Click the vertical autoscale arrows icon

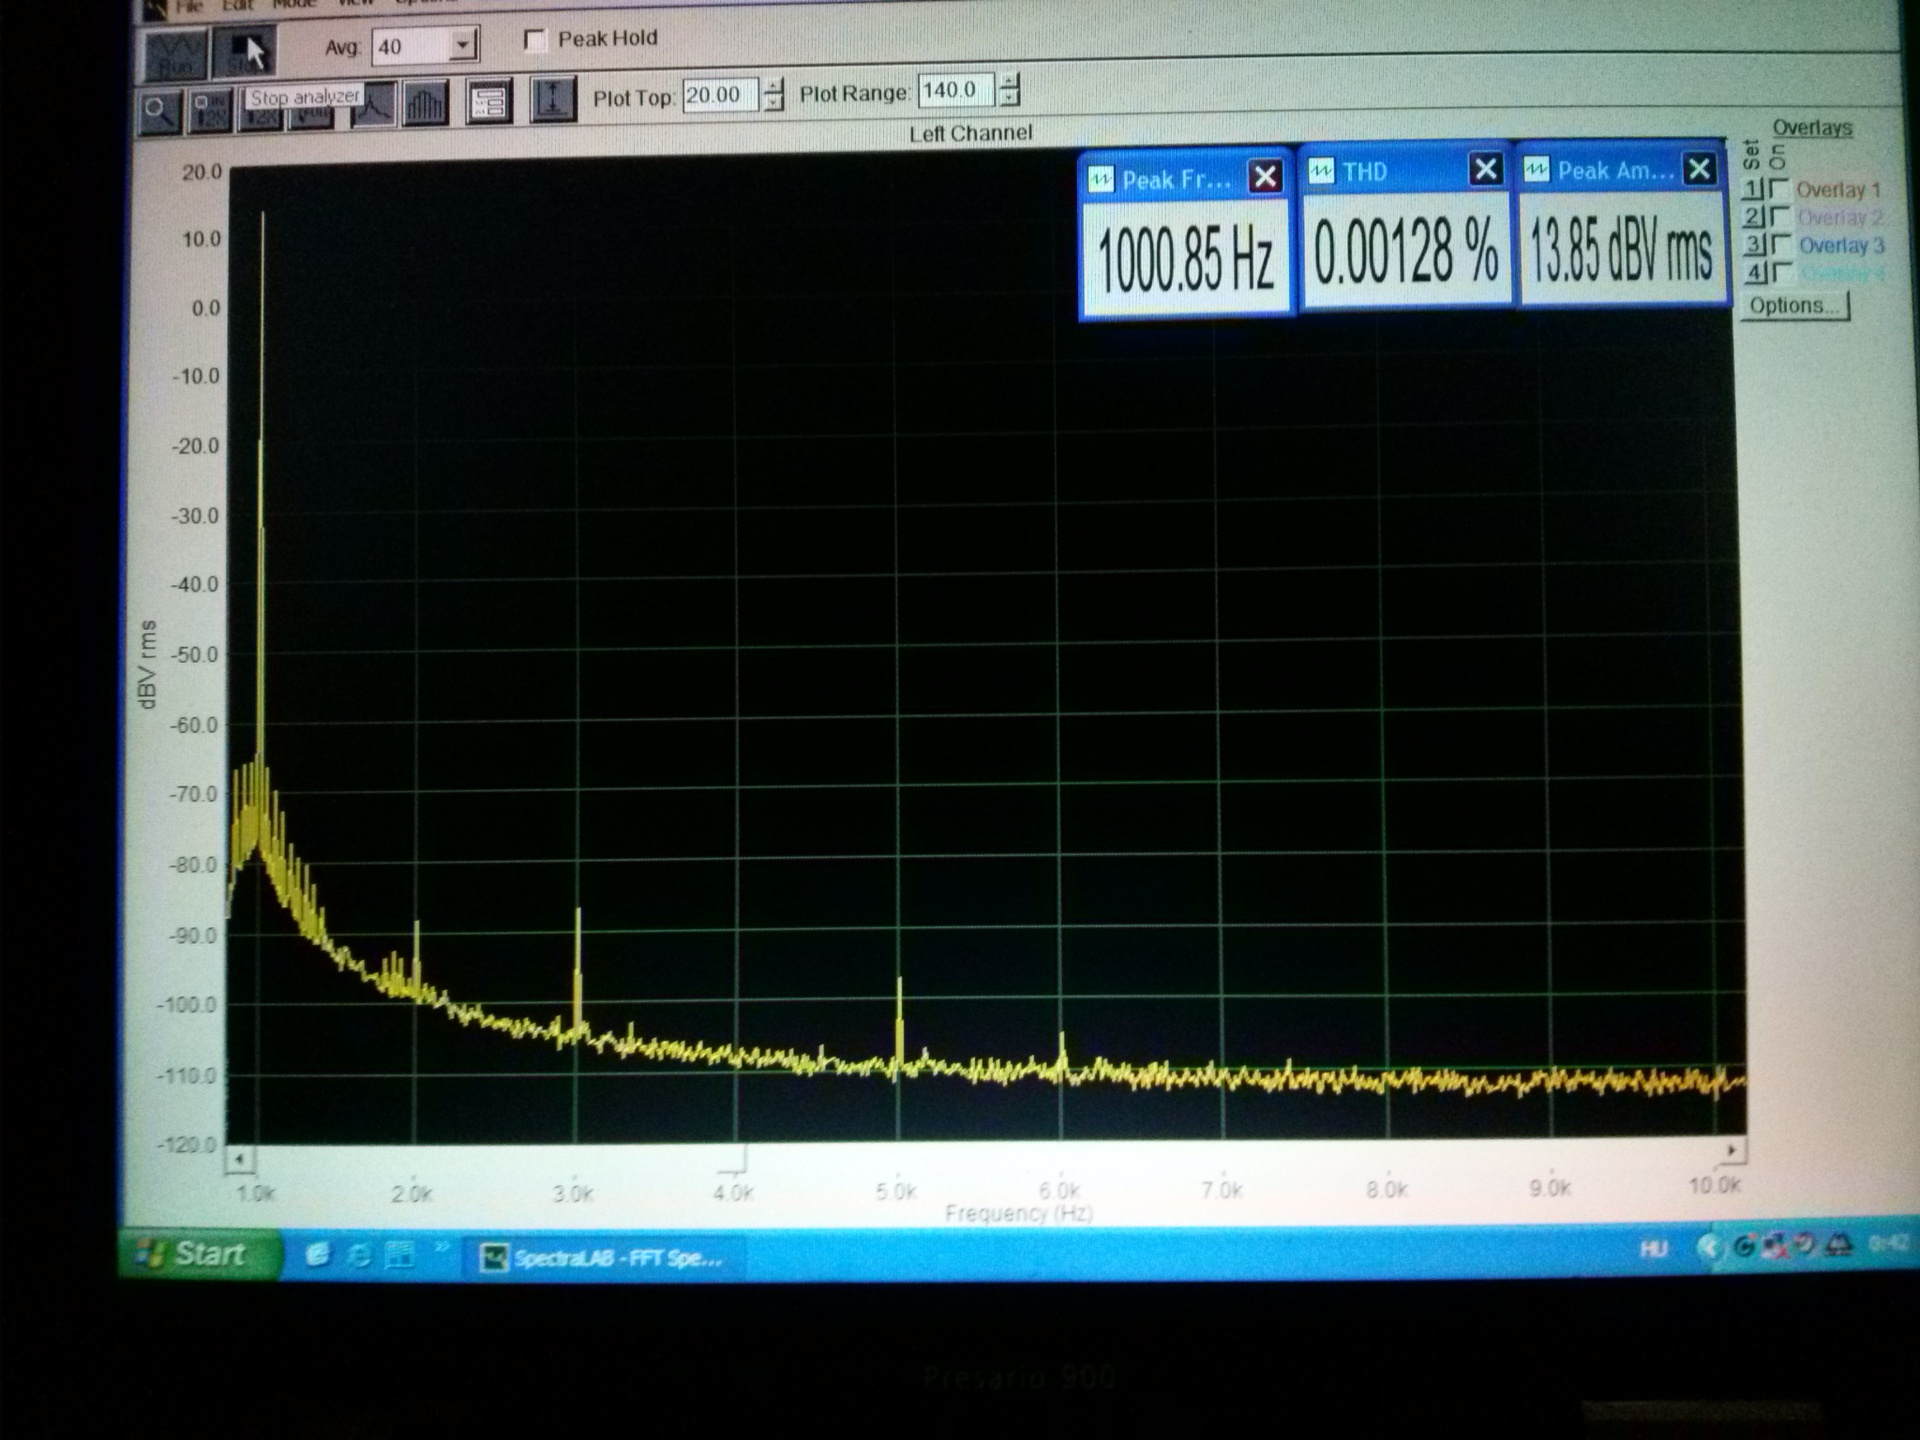click(552, 101)
